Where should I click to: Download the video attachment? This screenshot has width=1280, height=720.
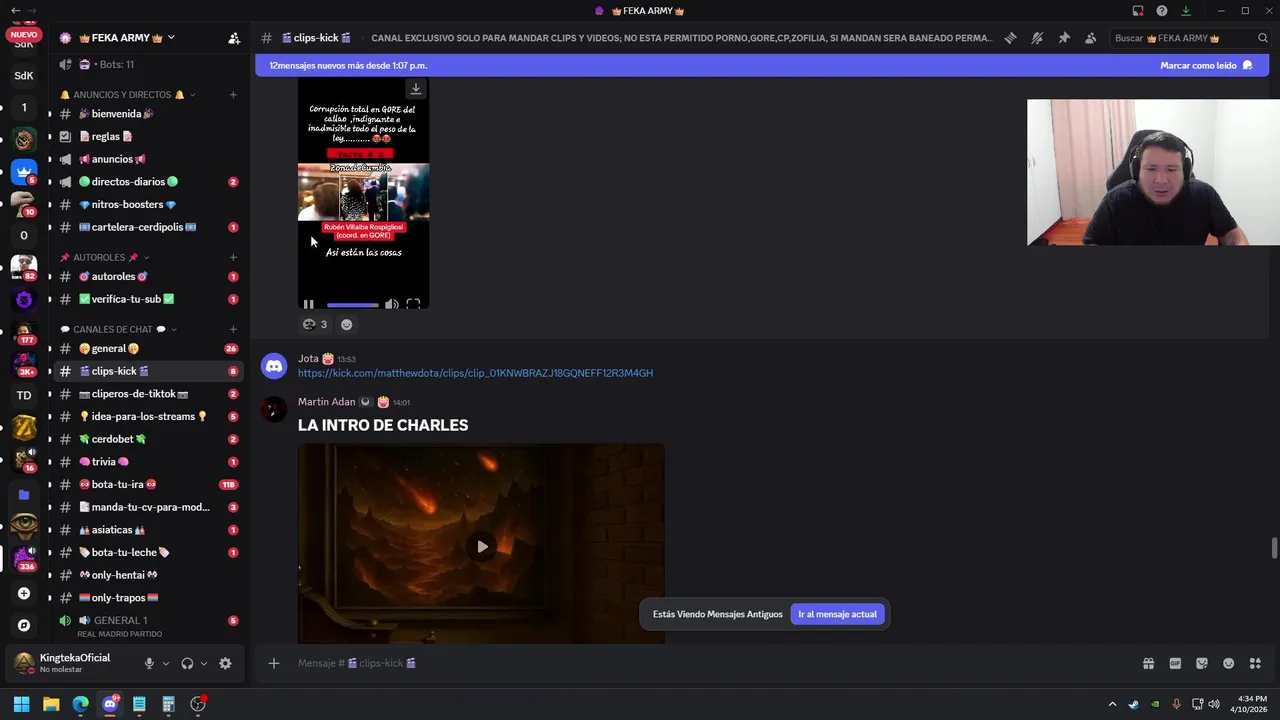(416, 89)
